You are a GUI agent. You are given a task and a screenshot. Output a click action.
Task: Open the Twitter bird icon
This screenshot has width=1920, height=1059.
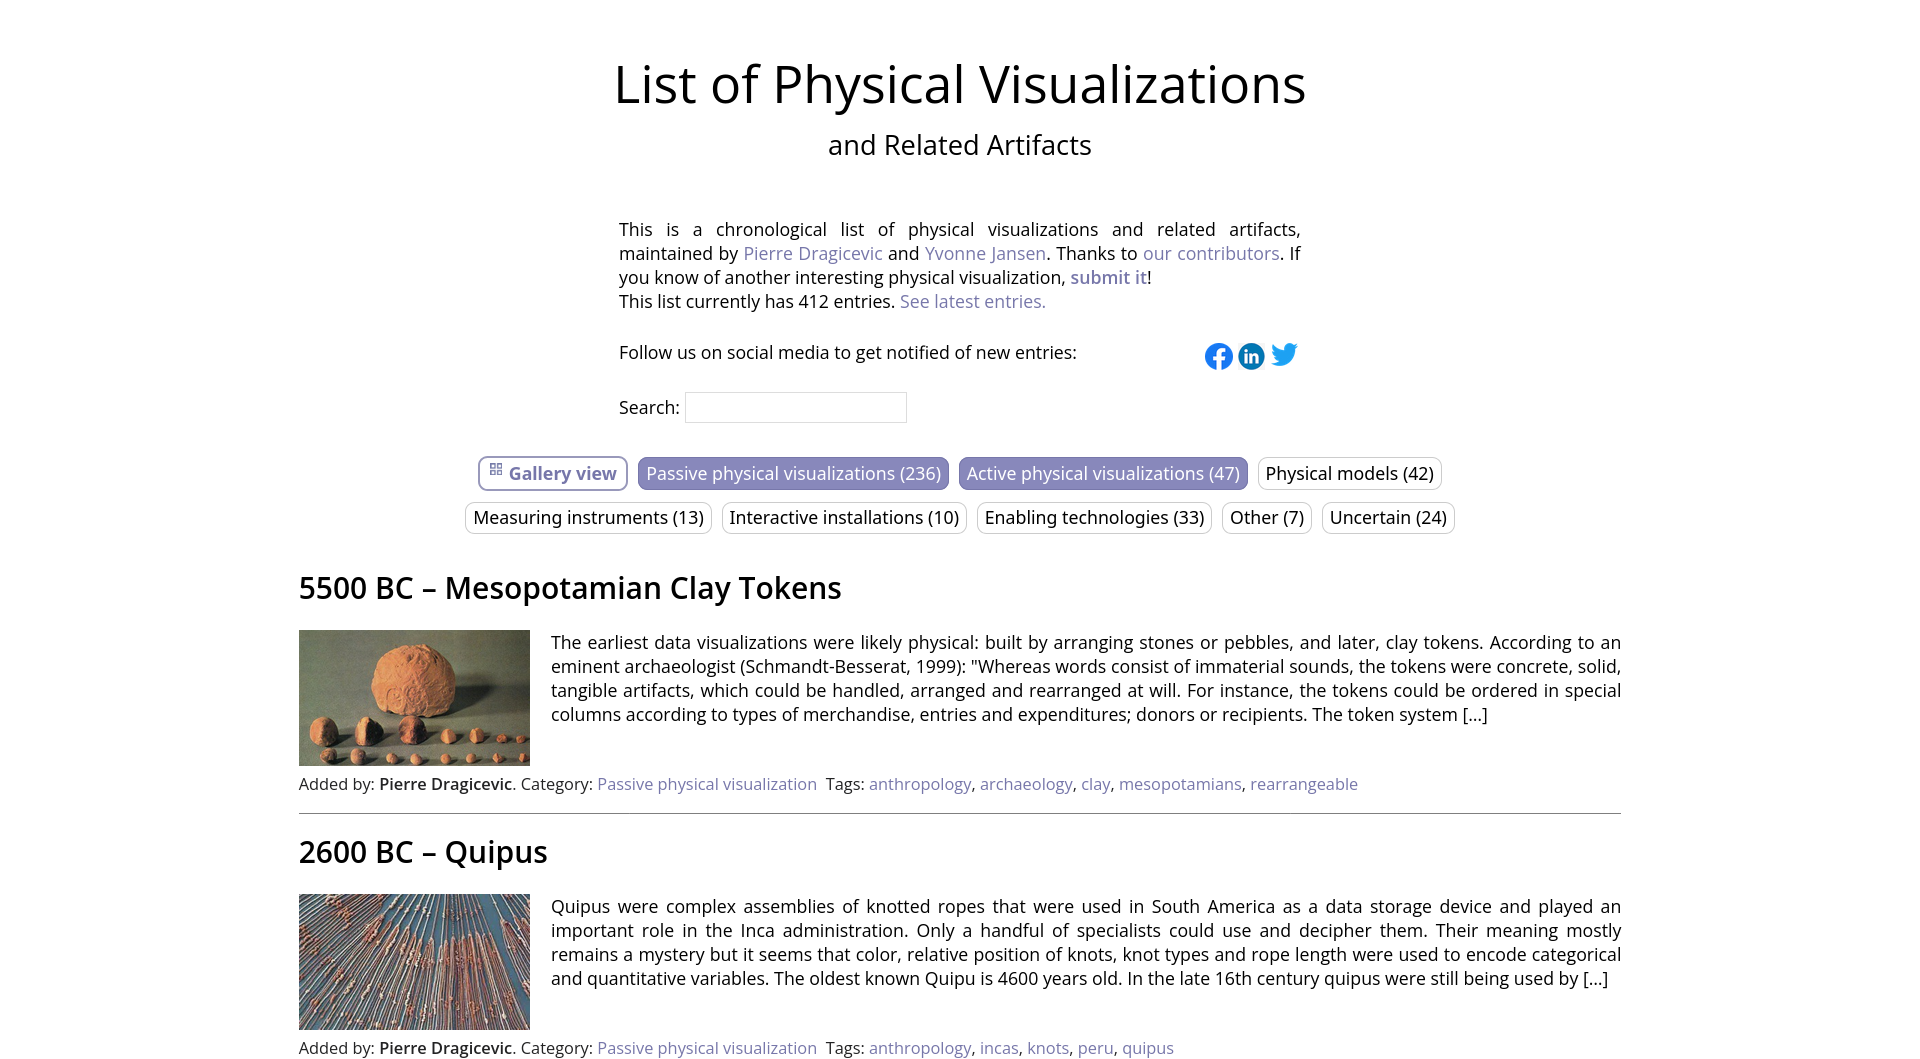(x=1284, y=354)
